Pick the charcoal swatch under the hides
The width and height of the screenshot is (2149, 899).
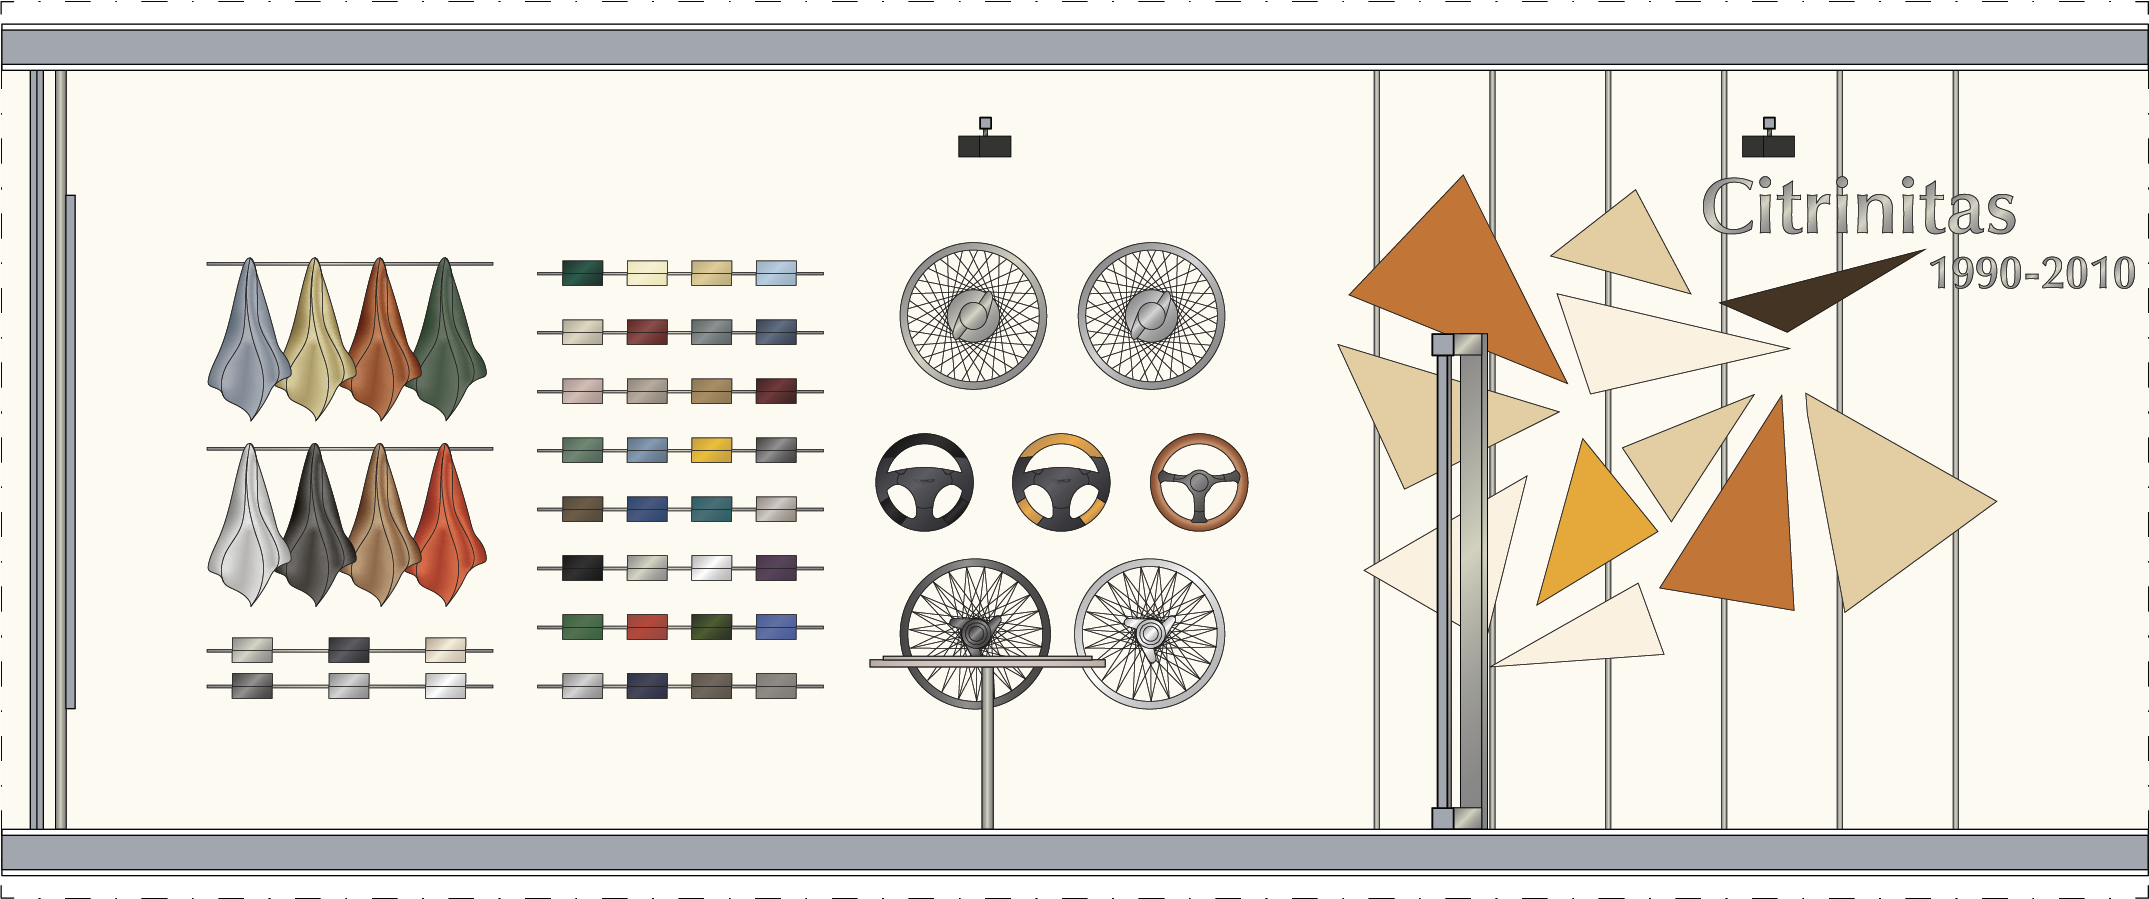click(x=349, y=650)
